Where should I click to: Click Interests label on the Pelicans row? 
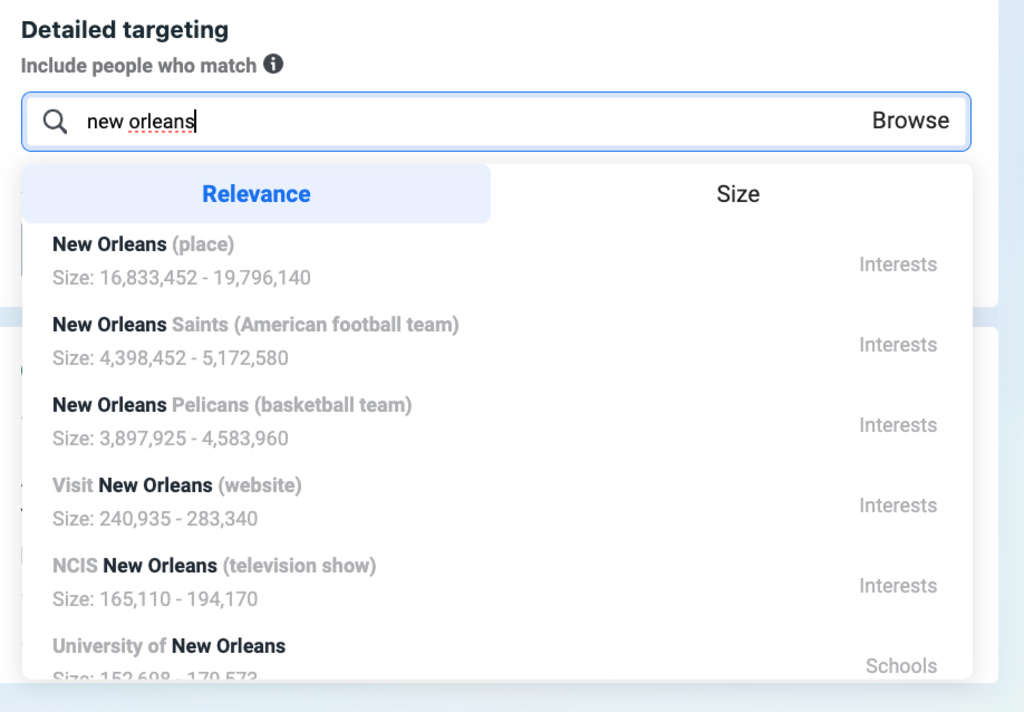897,425
